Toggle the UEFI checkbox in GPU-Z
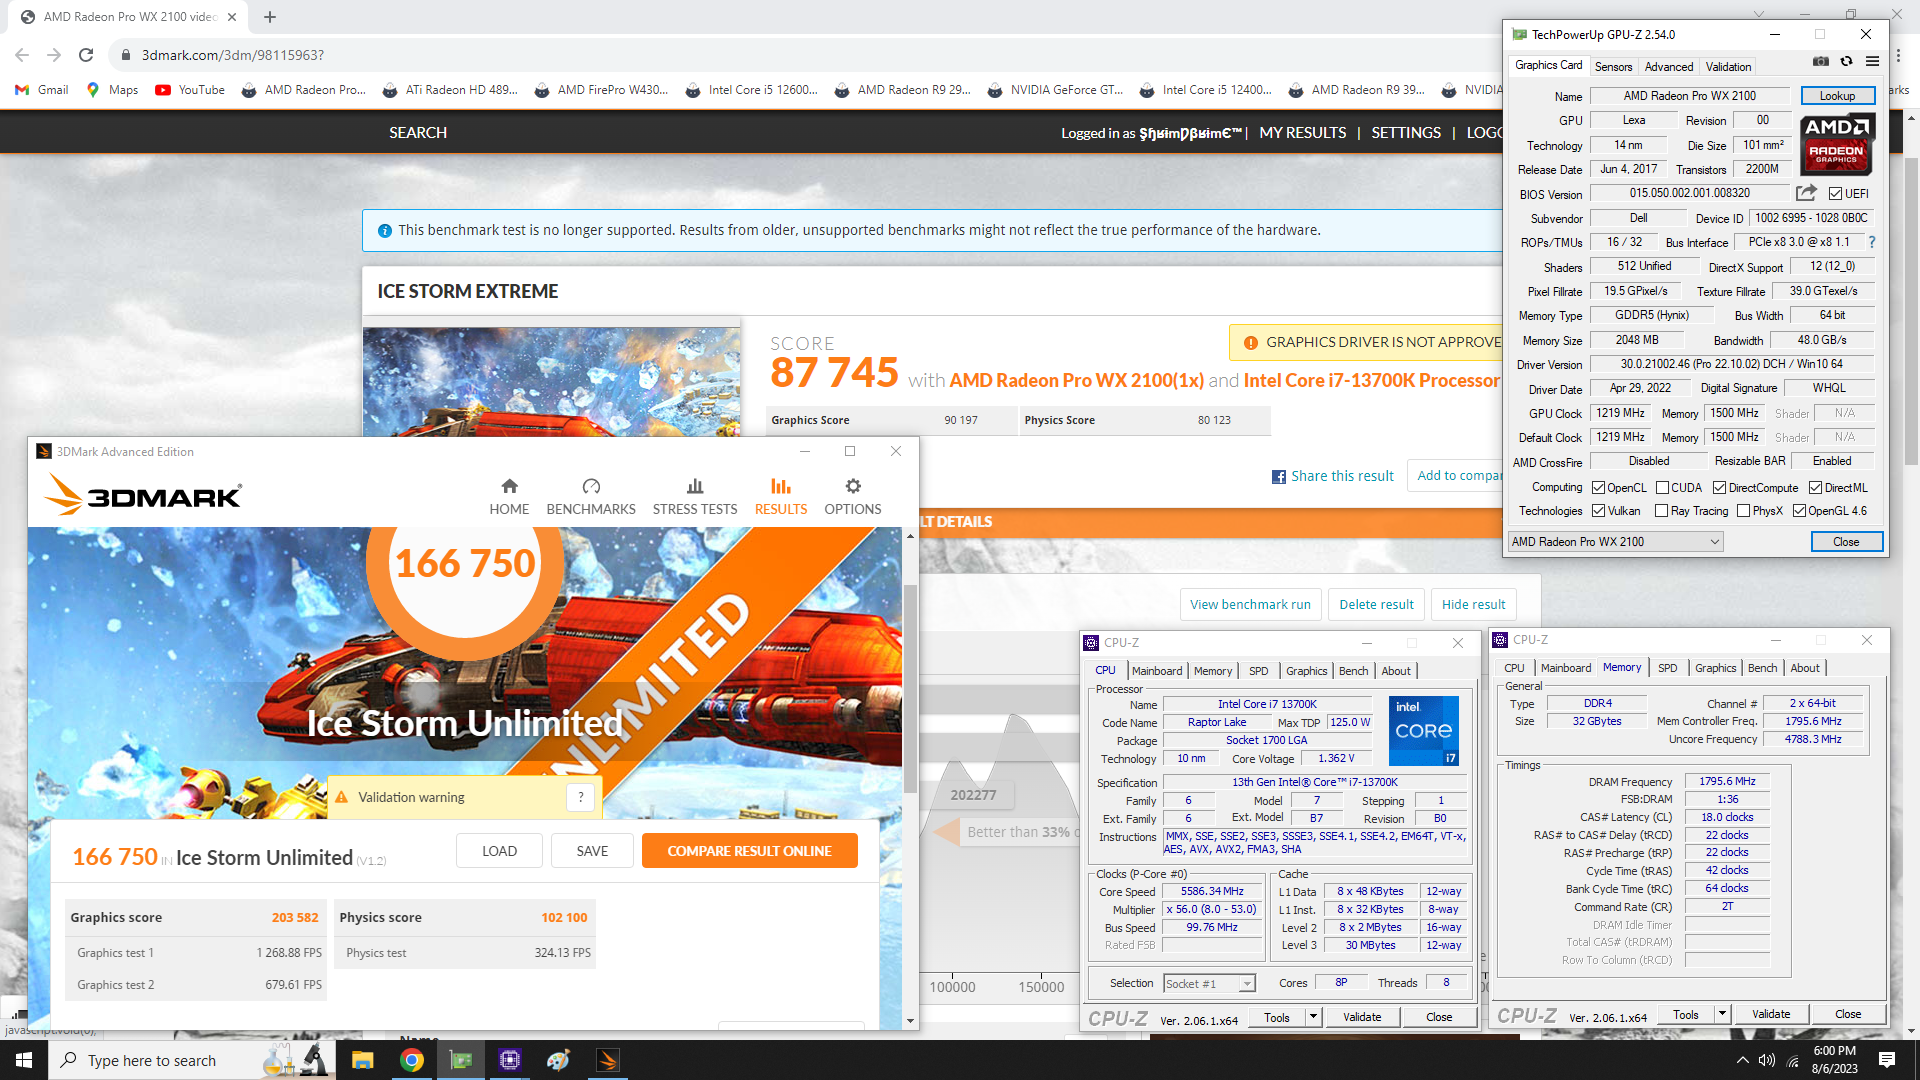 (1835, 194)
